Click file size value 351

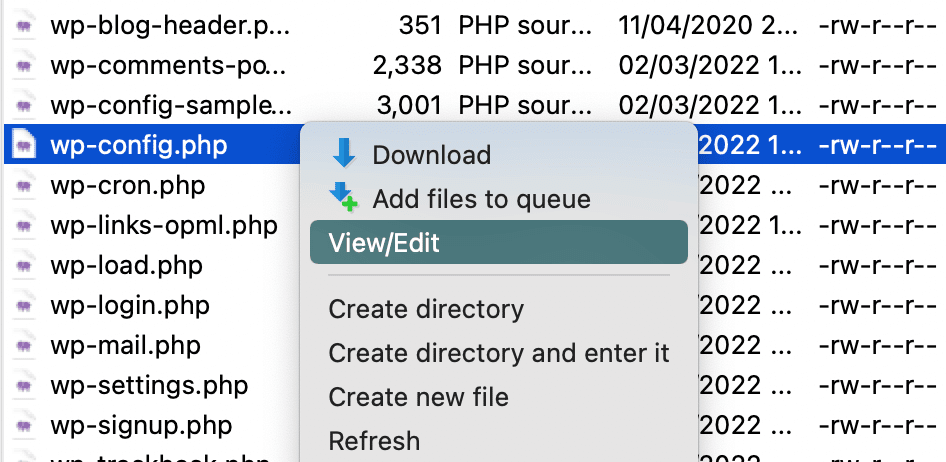(x=420, y=25)
